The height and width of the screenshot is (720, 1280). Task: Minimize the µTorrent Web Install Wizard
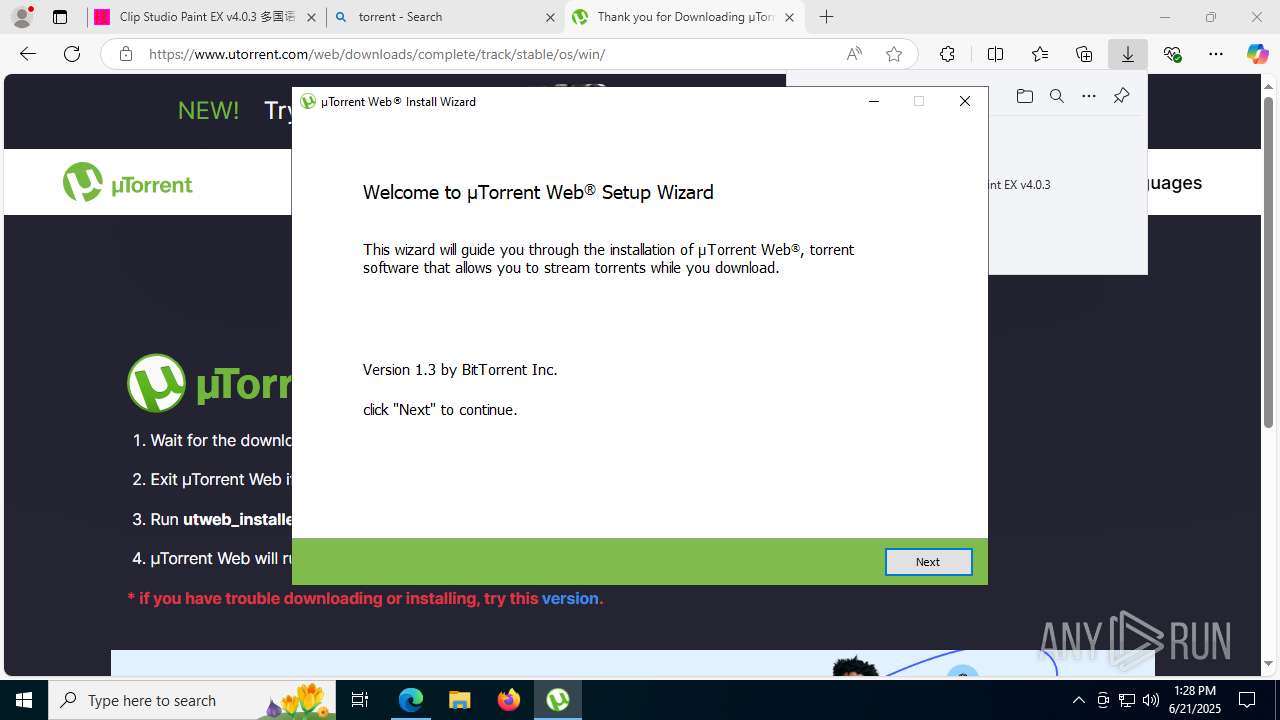[x=874, y=101]
